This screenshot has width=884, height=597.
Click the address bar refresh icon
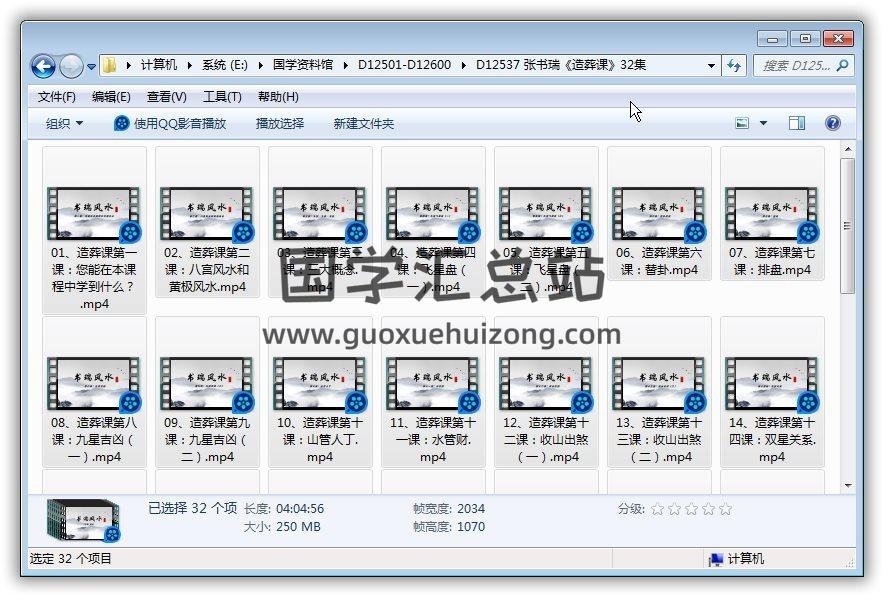click(735, 65)
